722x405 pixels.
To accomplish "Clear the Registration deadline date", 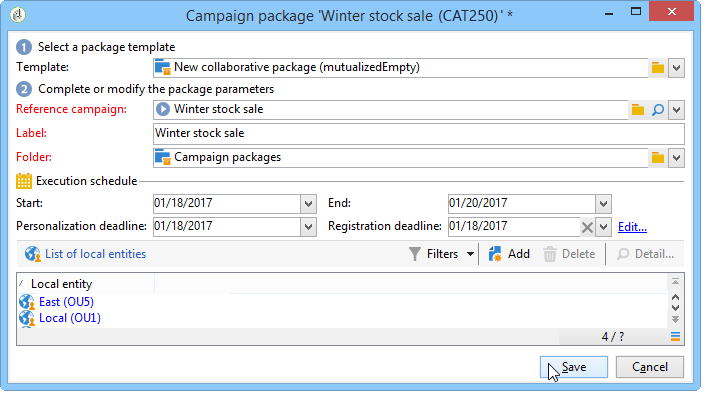I will 587,227.
